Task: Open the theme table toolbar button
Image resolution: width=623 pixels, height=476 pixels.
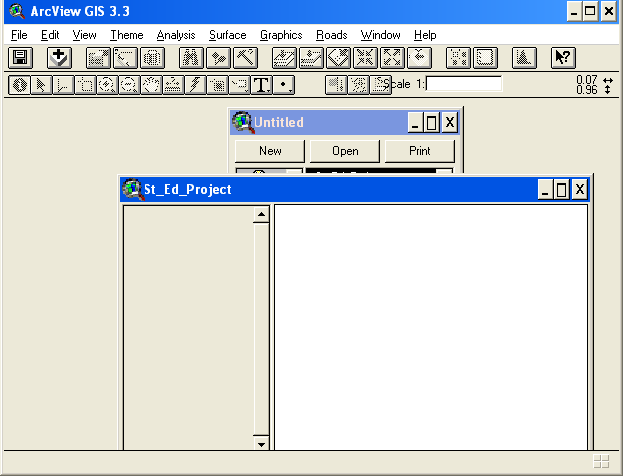Action: click(152, 58)
